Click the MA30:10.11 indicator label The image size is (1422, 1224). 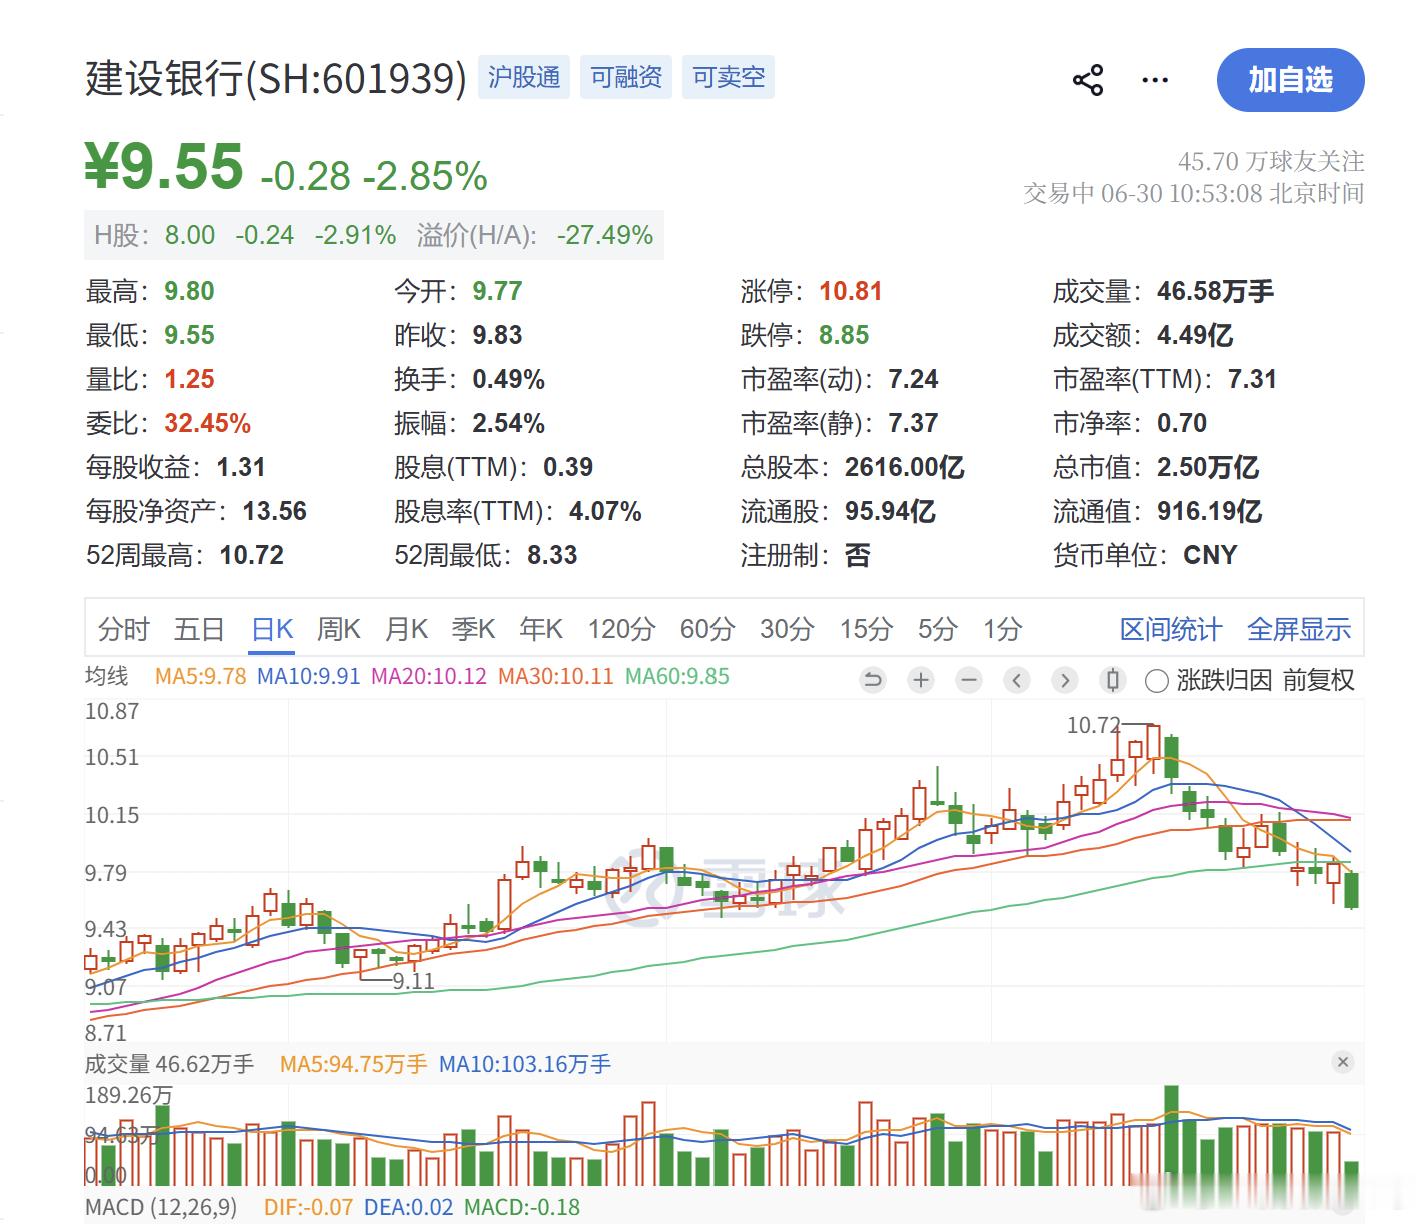(555, 676)
